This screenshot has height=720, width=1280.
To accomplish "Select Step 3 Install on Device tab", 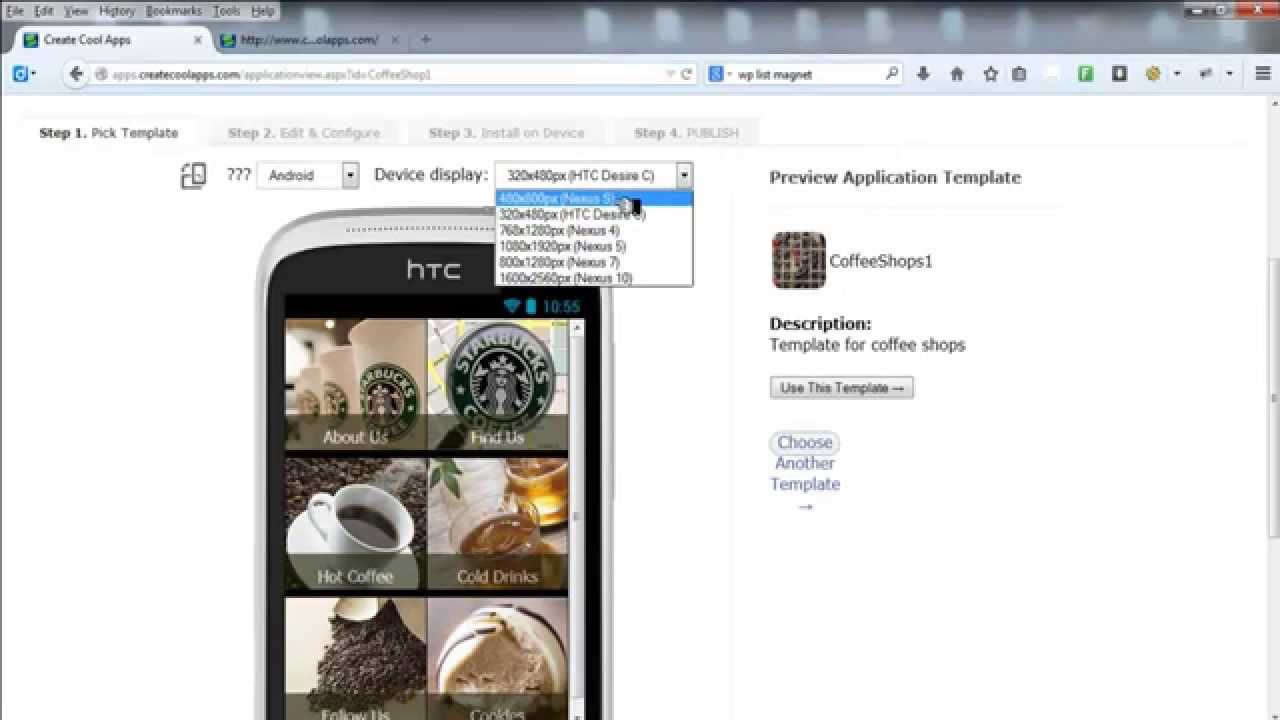I will [x=506, y=133].
